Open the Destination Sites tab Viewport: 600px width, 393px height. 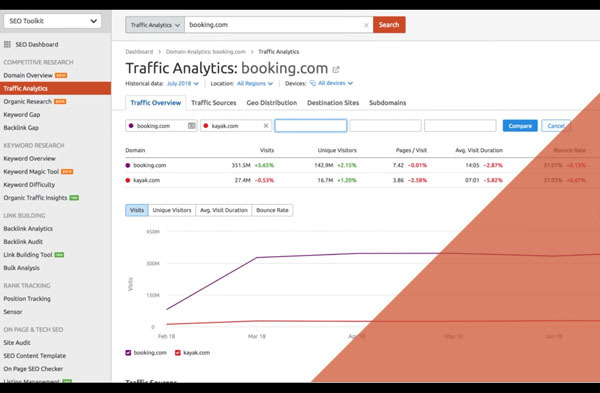click(x=333, y=103)
